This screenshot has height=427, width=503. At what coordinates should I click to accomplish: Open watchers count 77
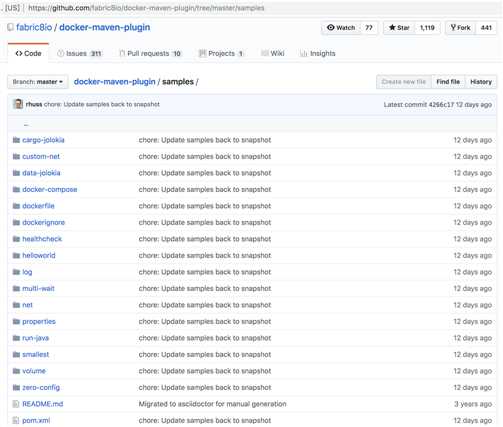[x=369, y=28]
